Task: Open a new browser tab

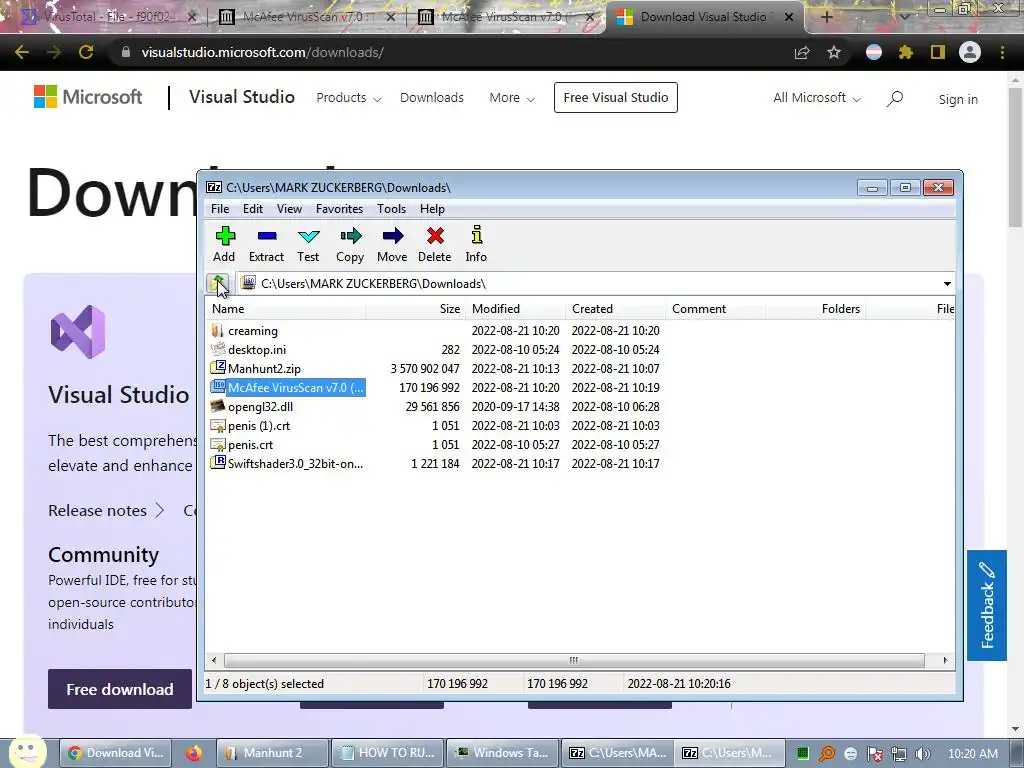Action: [826, 17]
